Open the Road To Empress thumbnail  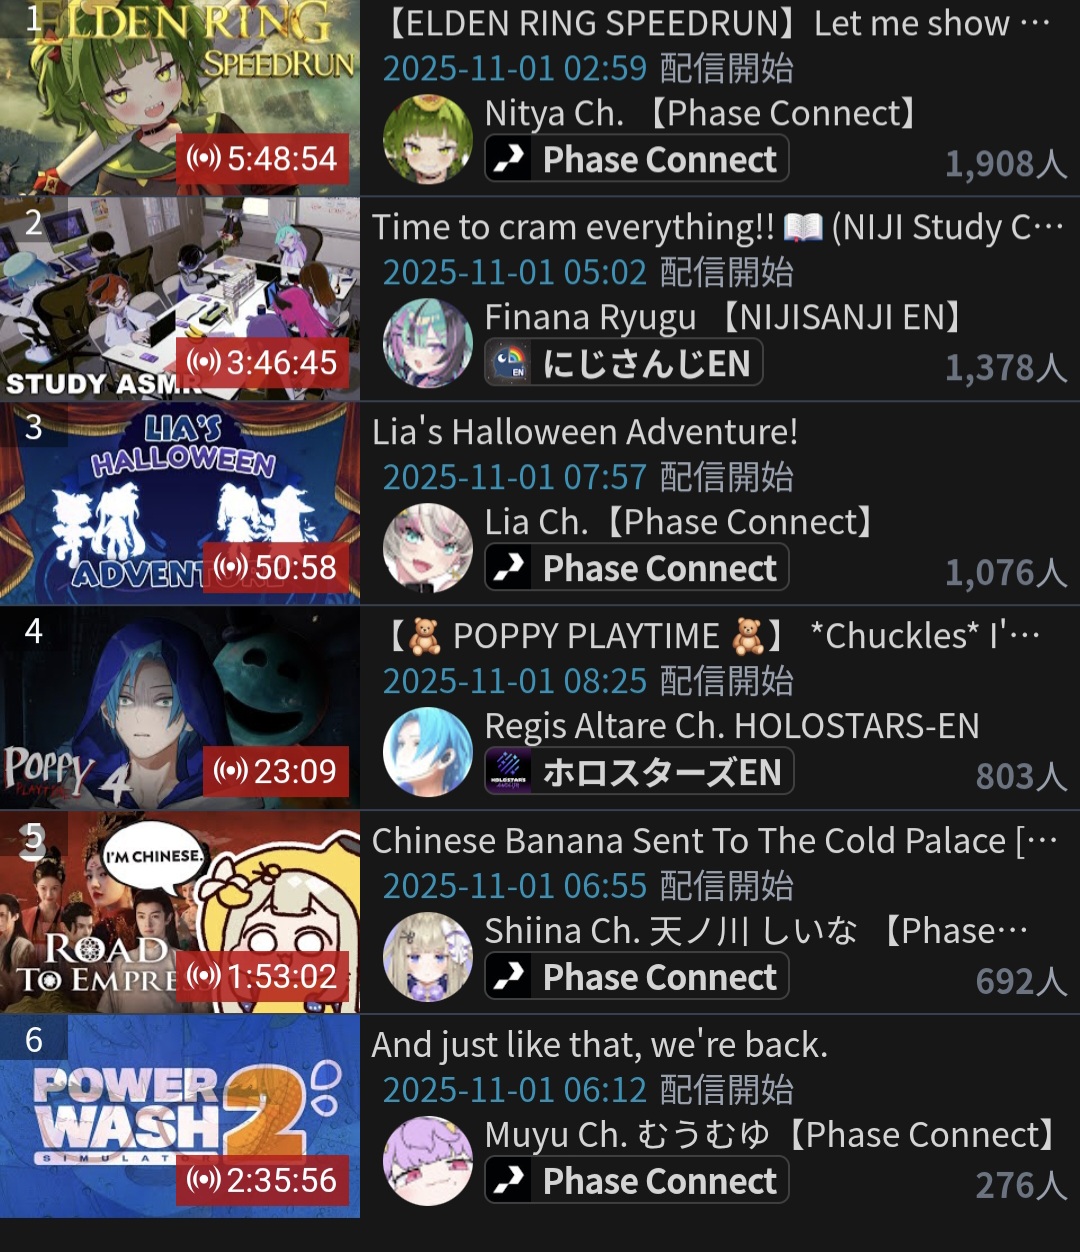click(180, 912)
